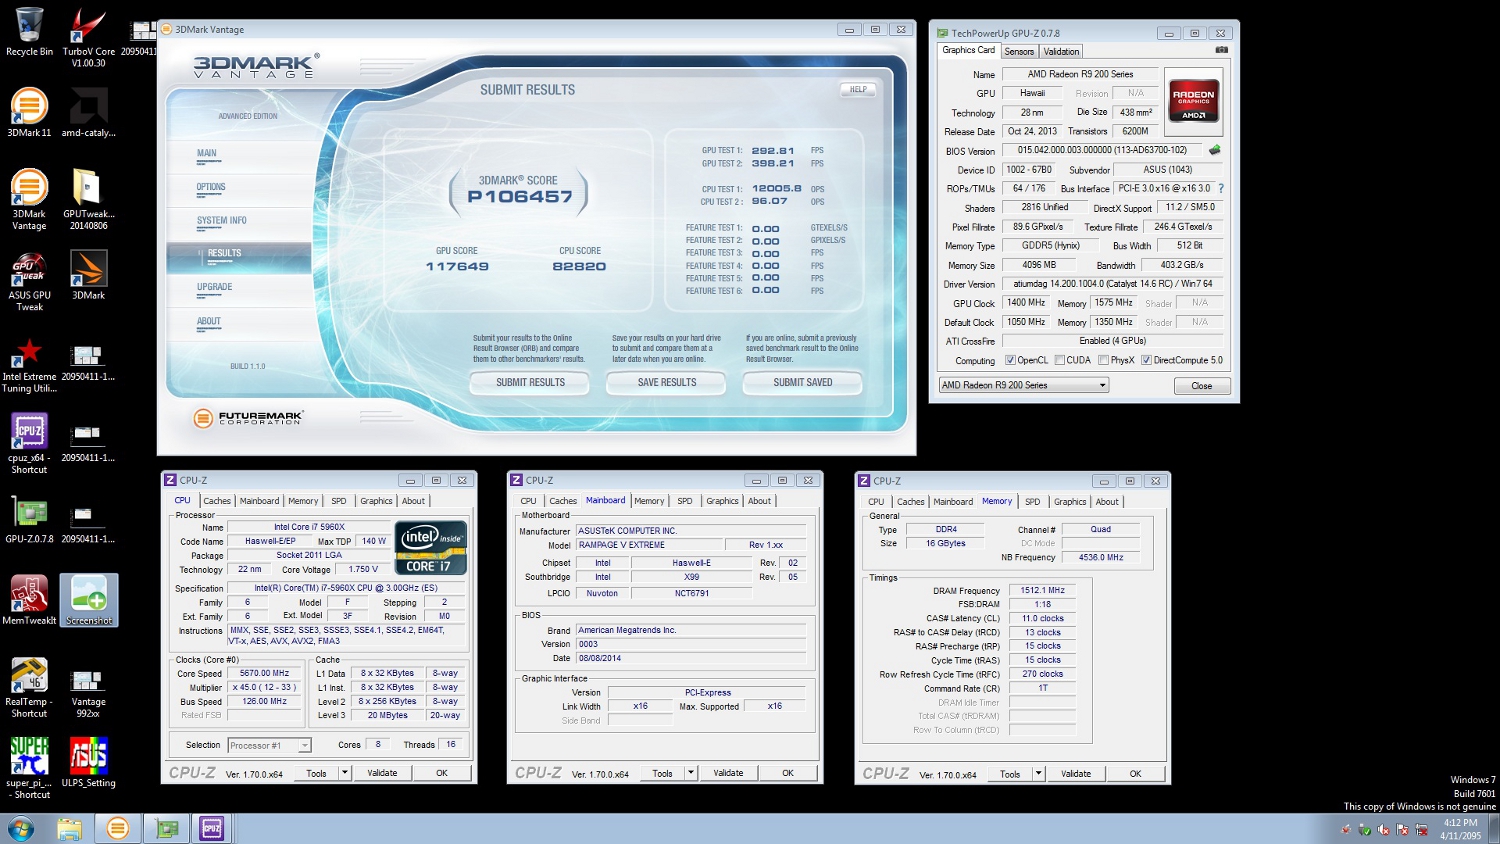The image size is (1500, 844).
Task: Click the SAVE RESULTS button
Action: (x=667, y=382)
